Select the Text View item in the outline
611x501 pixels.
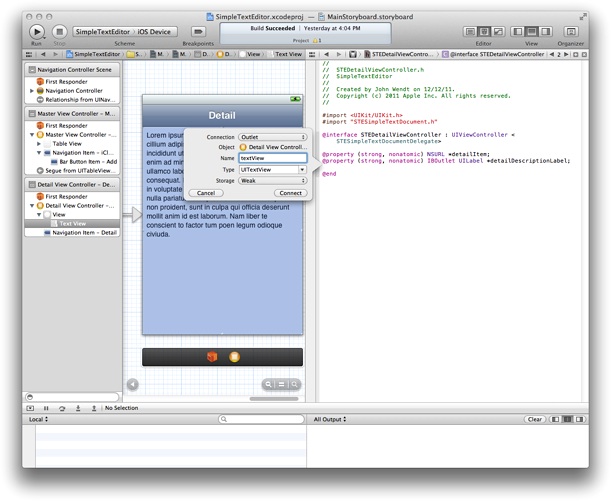coord(72,223)
